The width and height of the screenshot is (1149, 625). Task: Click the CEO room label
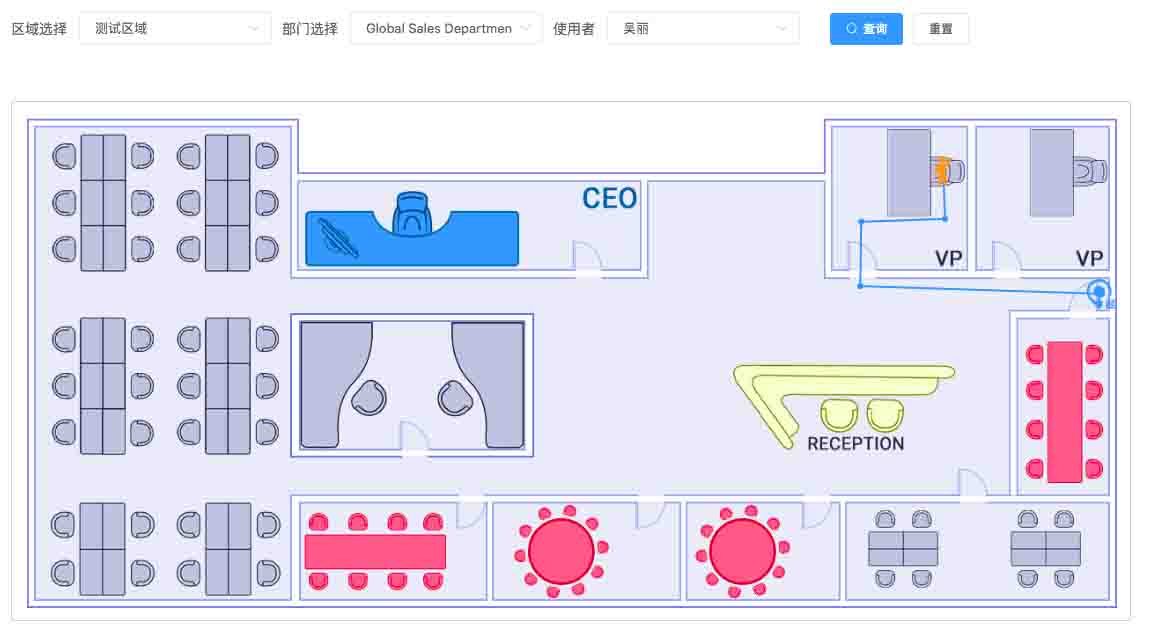pos(609,199)
